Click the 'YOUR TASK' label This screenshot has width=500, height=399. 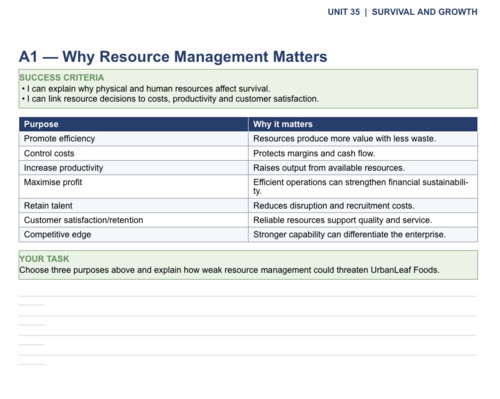click(x=44, y=259)
